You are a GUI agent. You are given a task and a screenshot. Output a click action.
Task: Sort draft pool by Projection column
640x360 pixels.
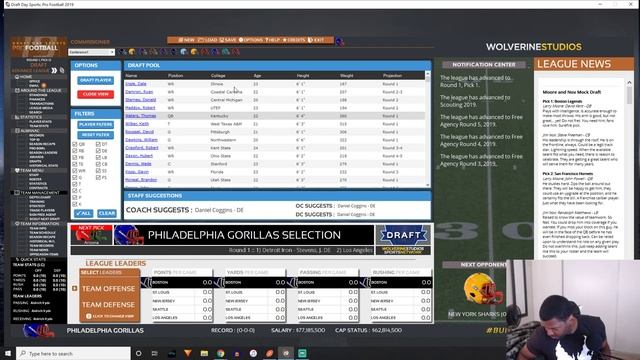coord(392,76)
